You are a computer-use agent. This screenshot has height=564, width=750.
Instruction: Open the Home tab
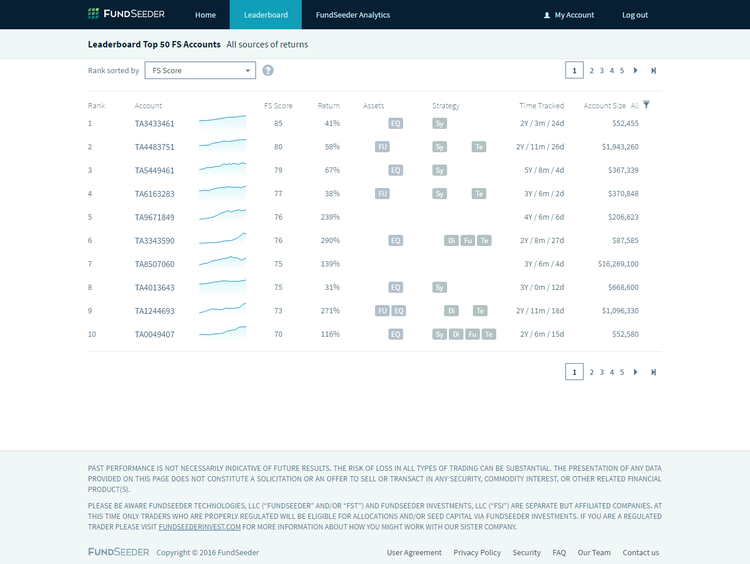205,15
